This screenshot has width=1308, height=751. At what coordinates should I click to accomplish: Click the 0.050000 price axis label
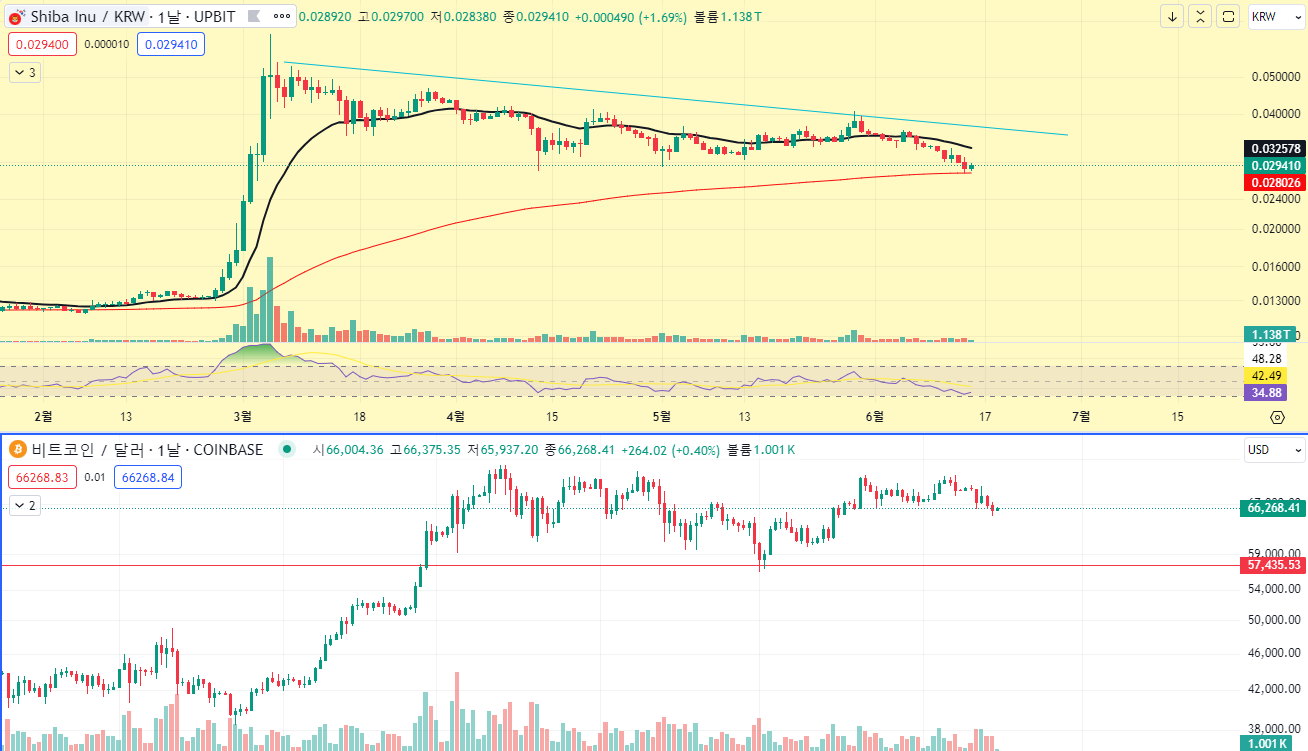coord(1274,77)
